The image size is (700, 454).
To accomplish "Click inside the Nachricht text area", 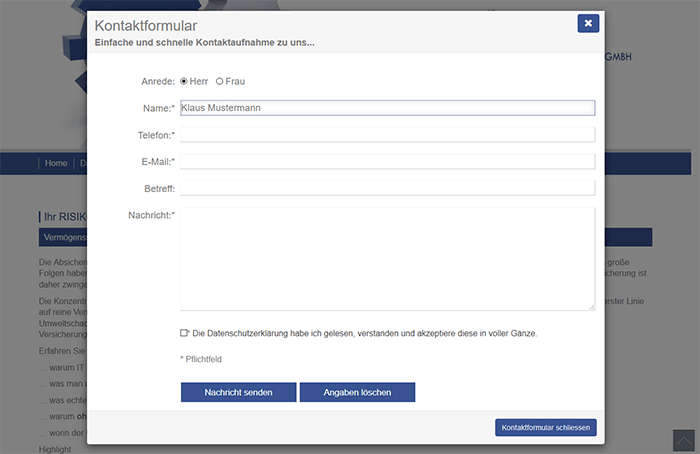I will tap(388, 259).
